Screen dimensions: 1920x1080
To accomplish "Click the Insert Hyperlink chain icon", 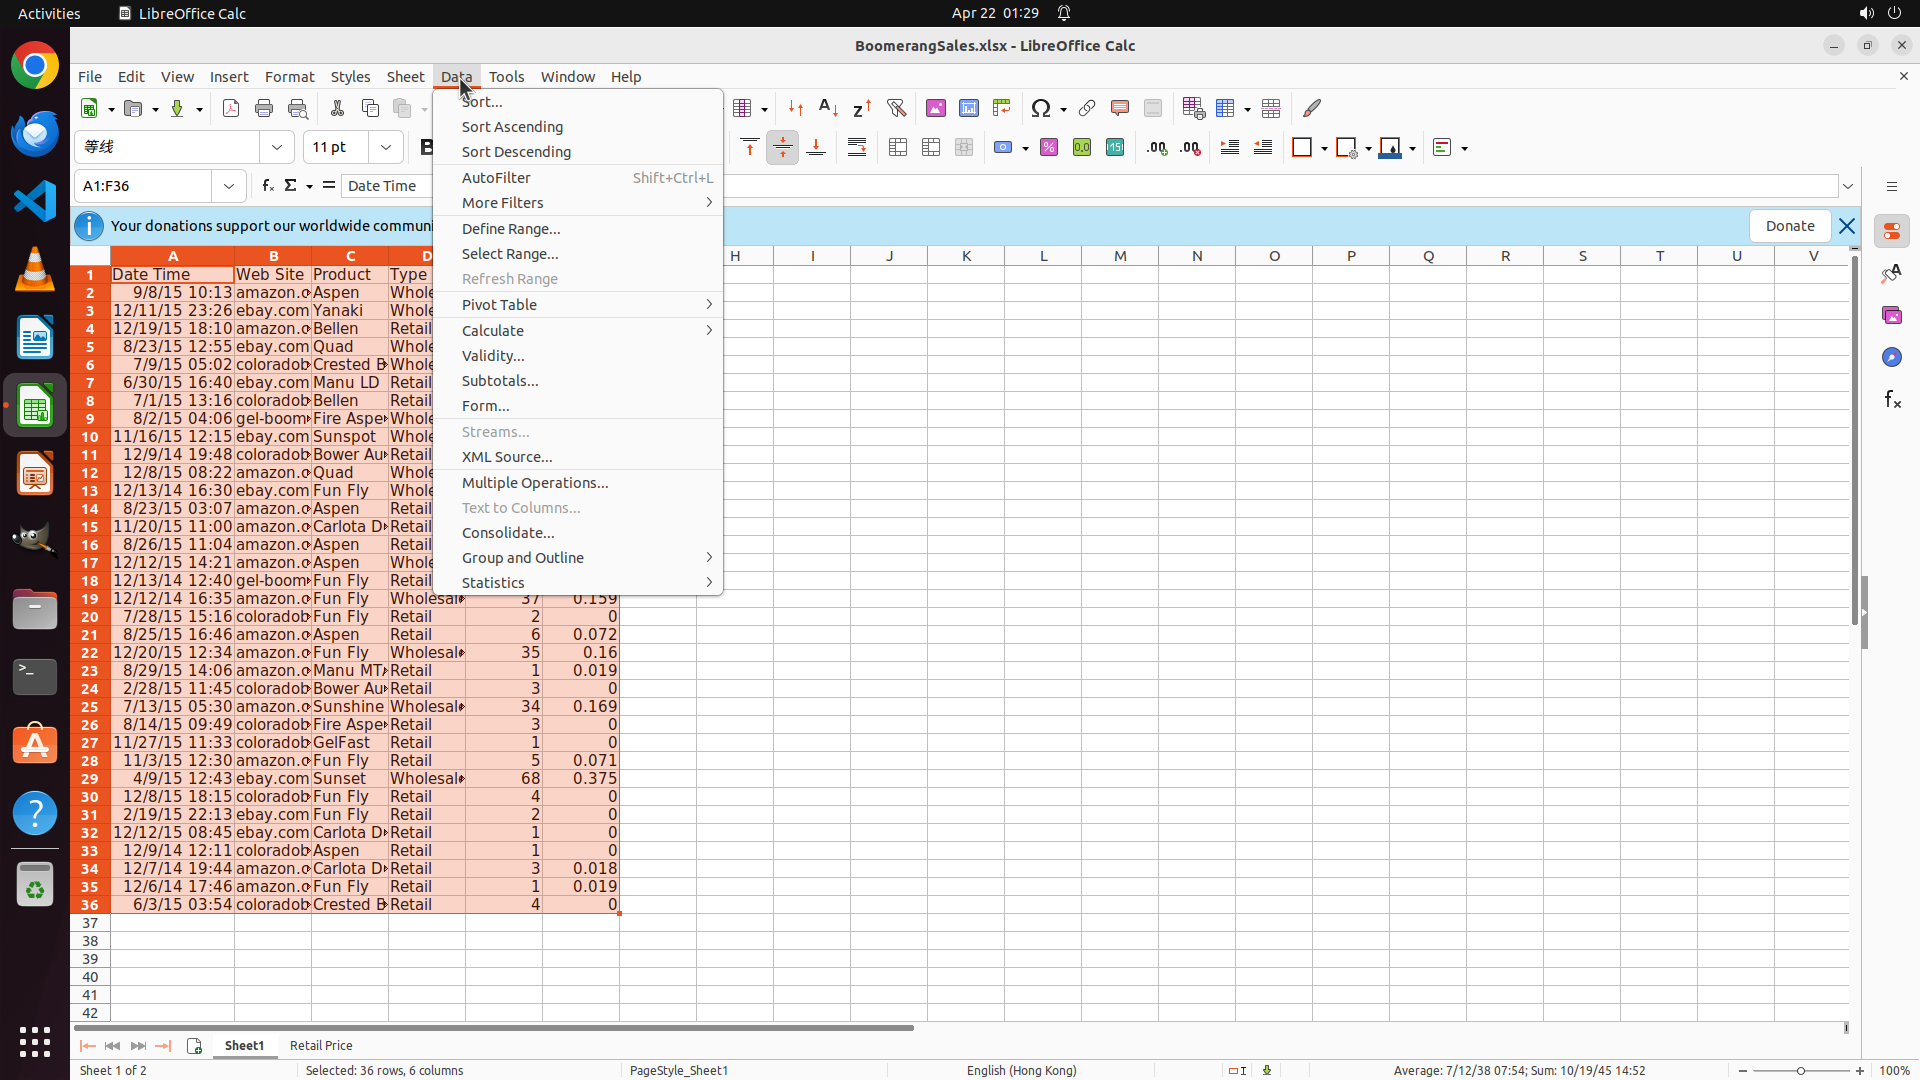I will pos(1087,108).
